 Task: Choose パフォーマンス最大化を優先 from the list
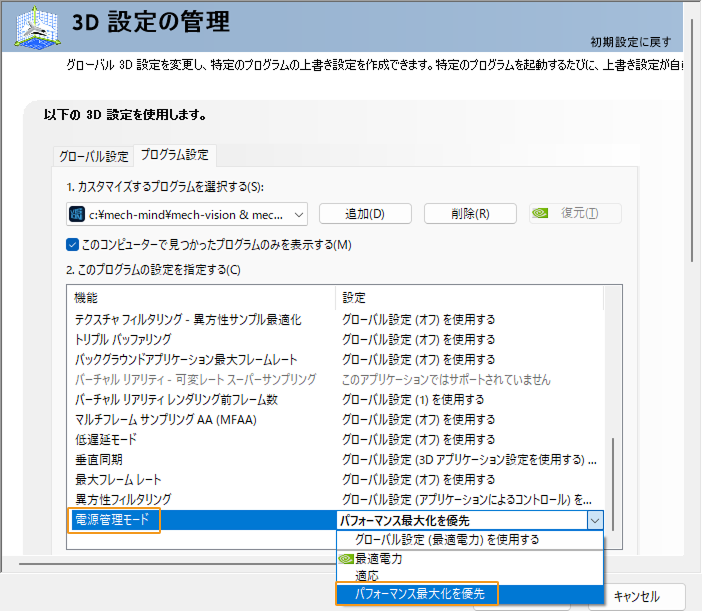[x=419, y=594]
